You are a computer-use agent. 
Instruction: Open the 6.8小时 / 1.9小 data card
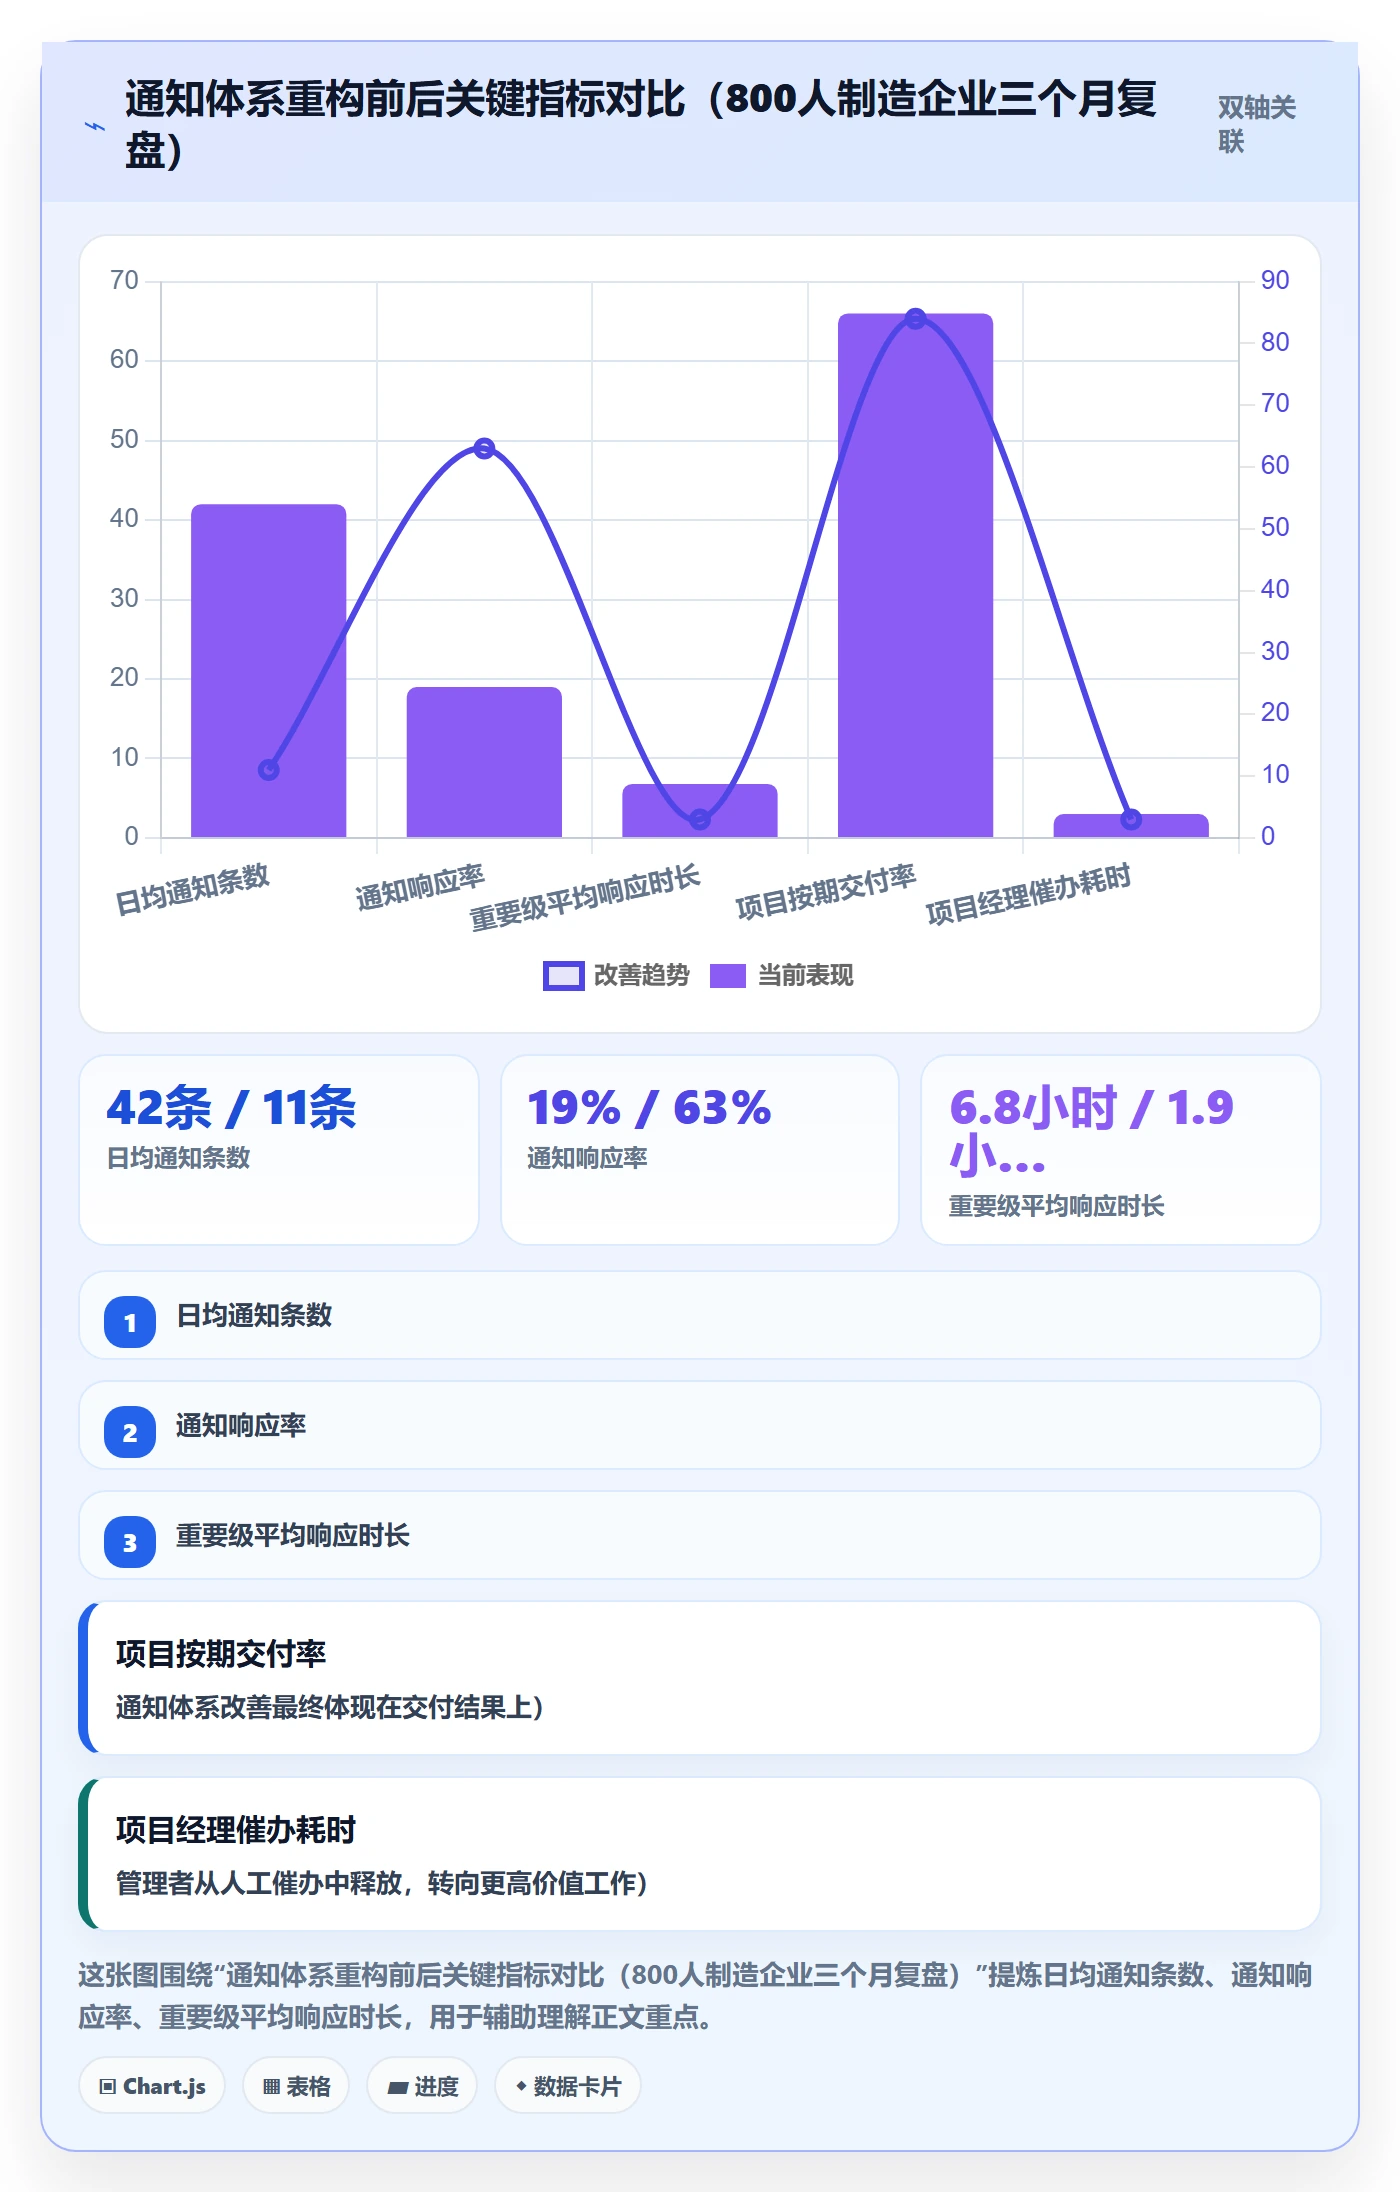tap(1121, 1150)
